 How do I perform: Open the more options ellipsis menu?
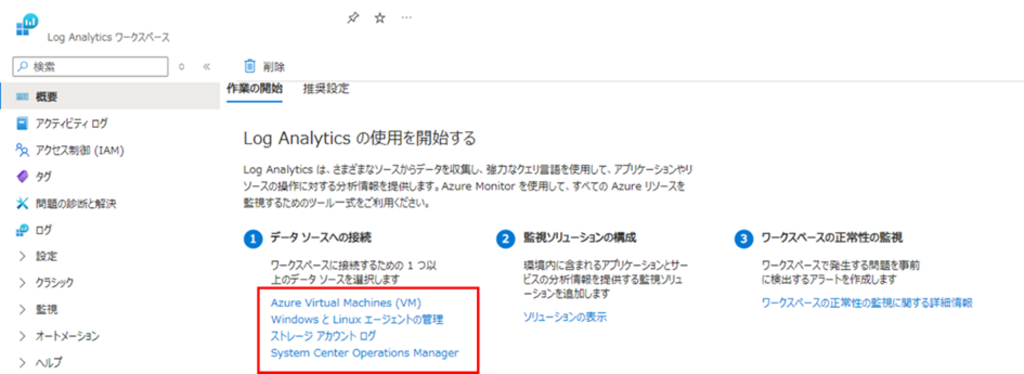pos(406,18)
